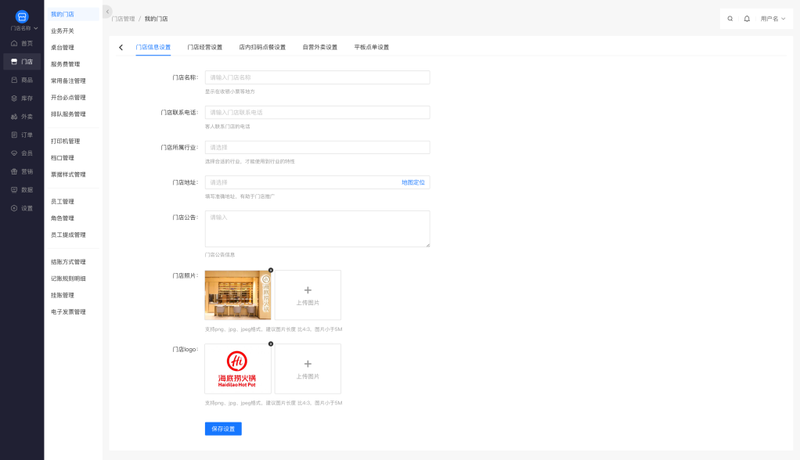
Task: Remove the uploaded 门店照片 image
Action: (x=271, y=270)
